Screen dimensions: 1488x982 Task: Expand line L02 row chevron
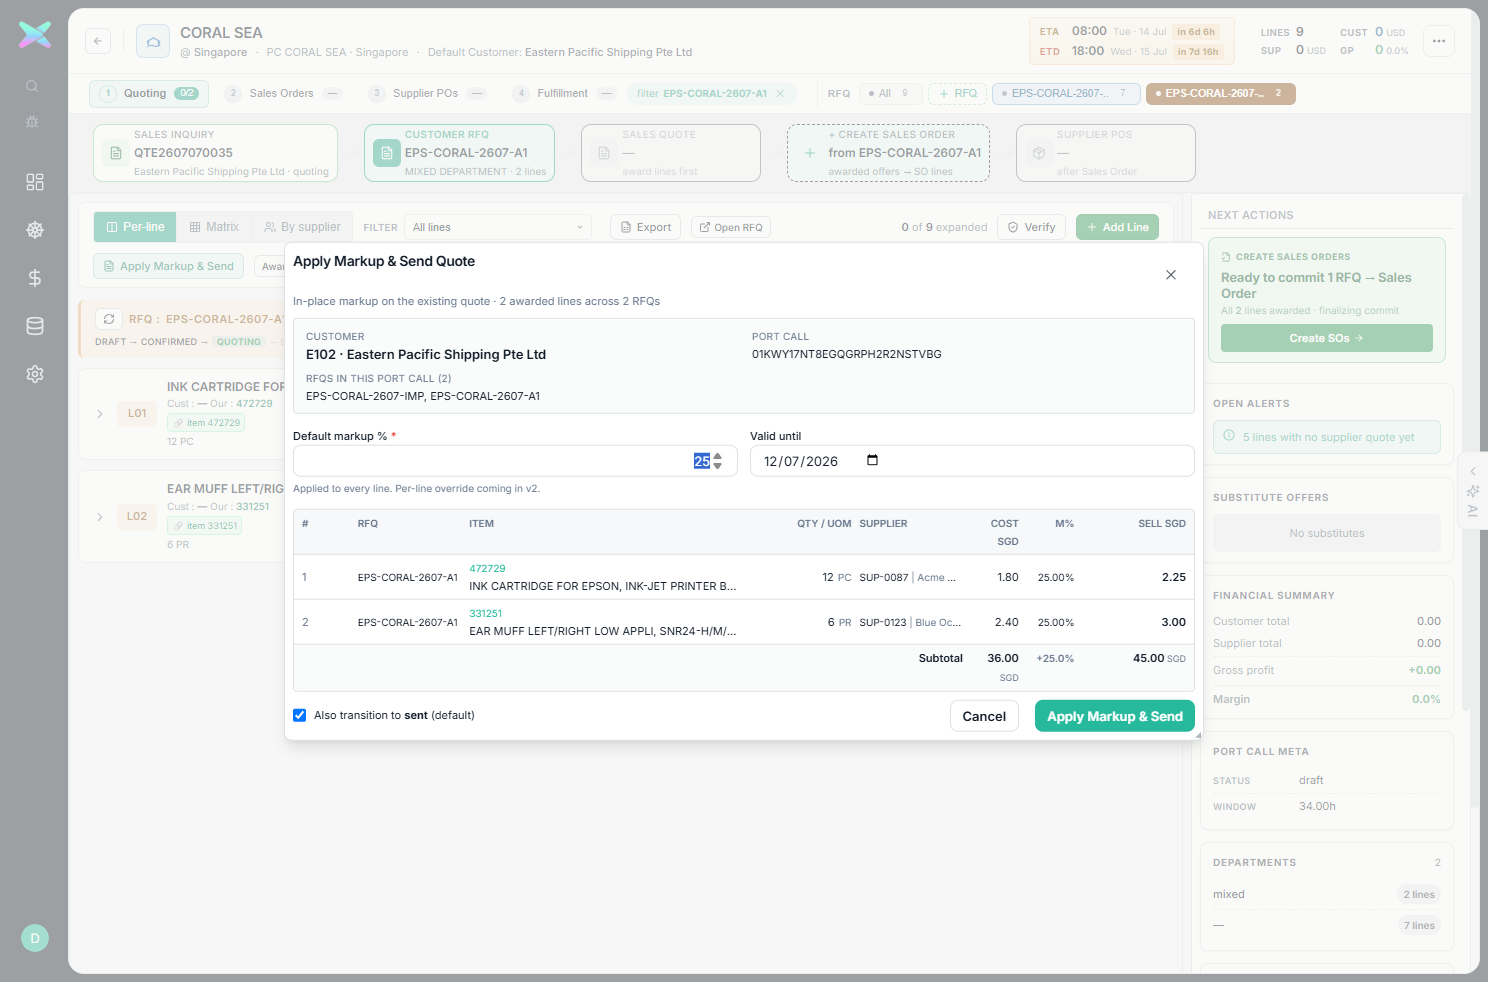pyautogui.click(x=100, y=517)
